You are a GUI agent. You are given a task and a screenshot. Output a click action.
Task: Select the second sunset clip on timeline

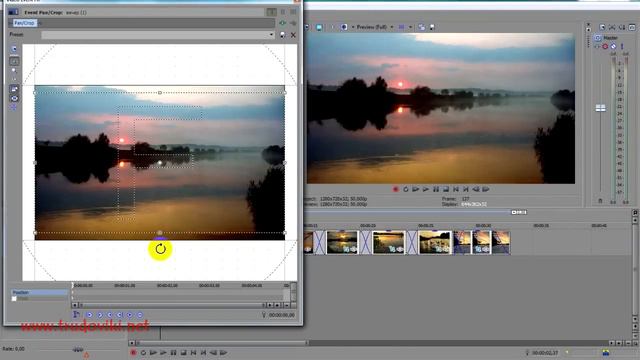click(x=389, y=242)
